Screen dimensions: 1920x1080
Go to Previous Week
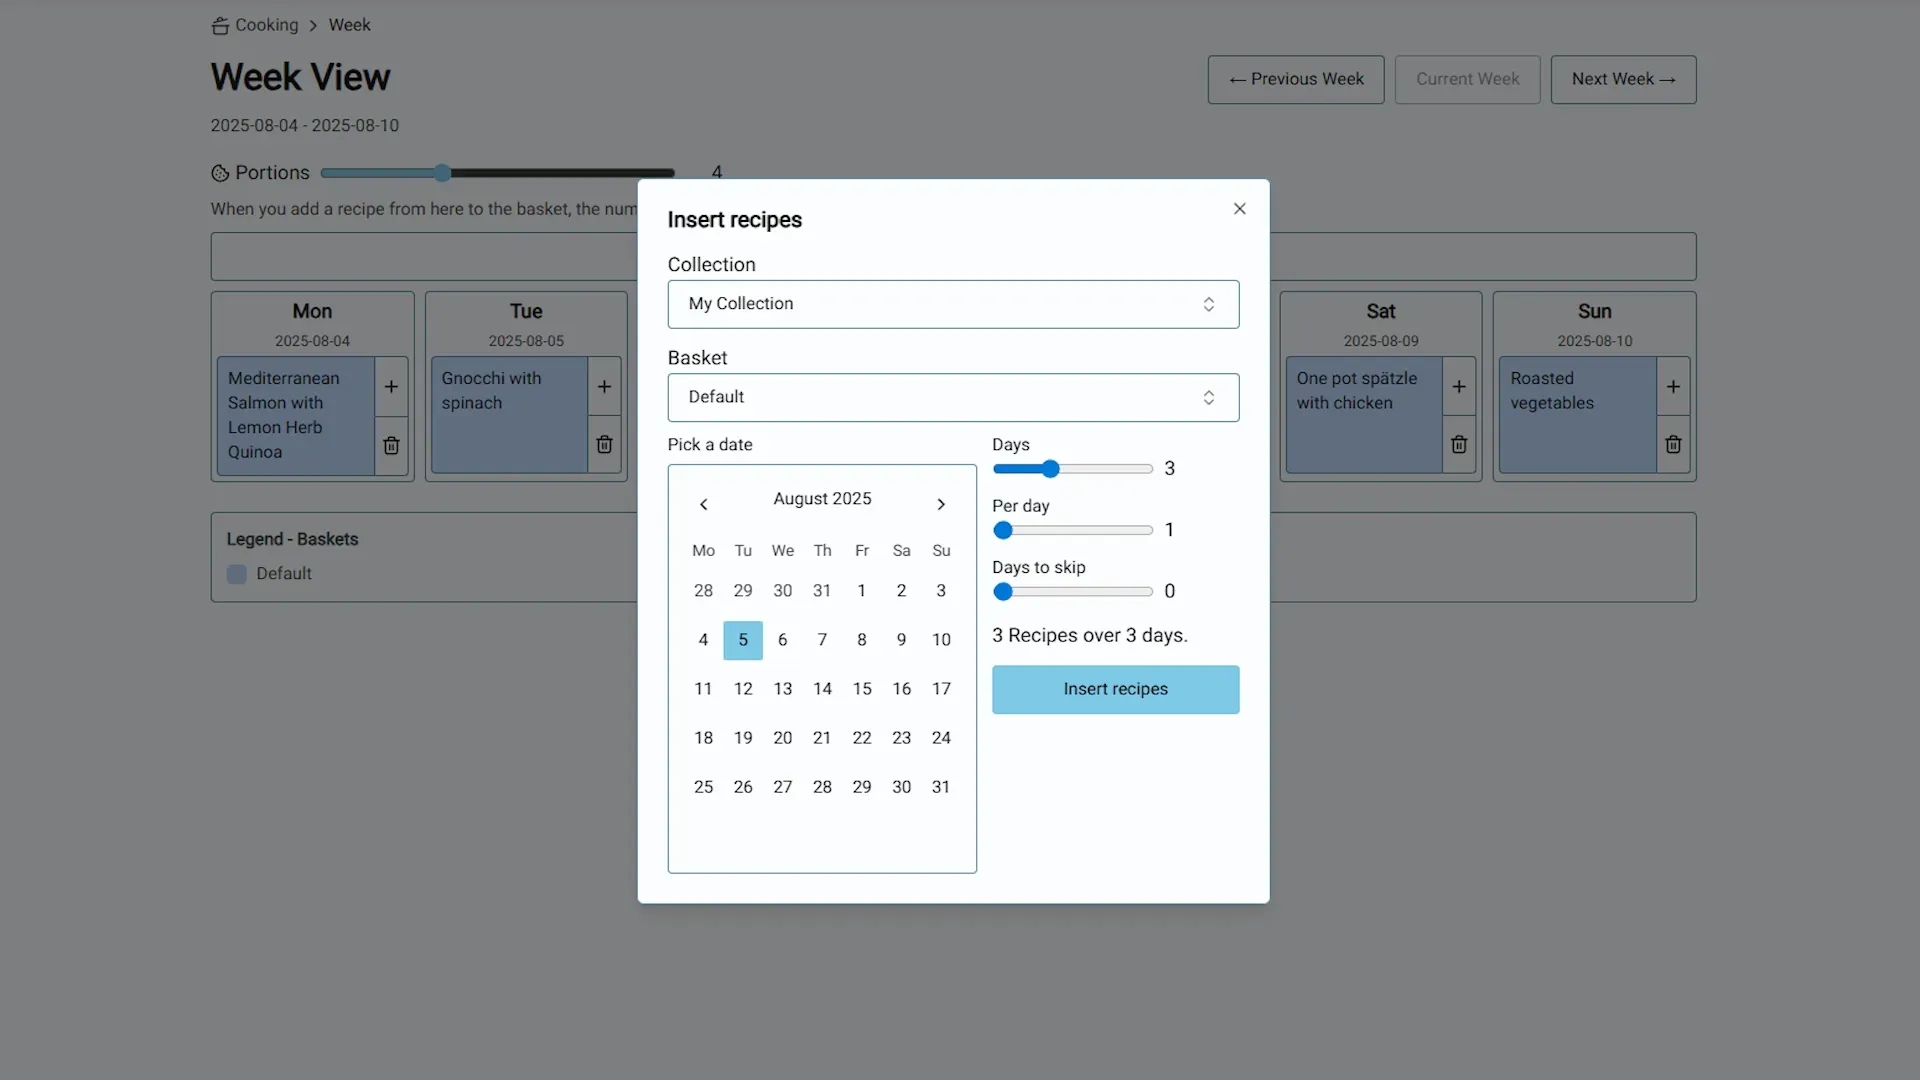click(x=1295, y=79)
